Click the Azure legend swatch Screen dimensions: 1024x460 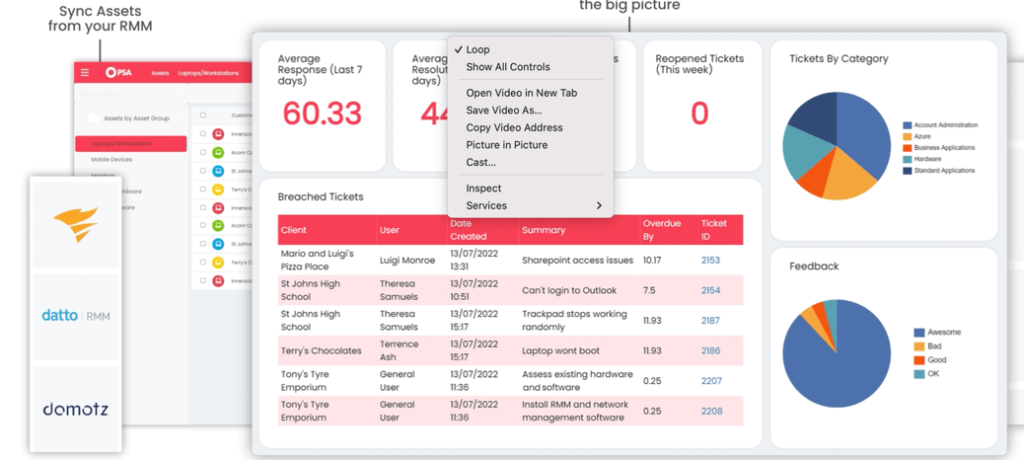(907, 137)
